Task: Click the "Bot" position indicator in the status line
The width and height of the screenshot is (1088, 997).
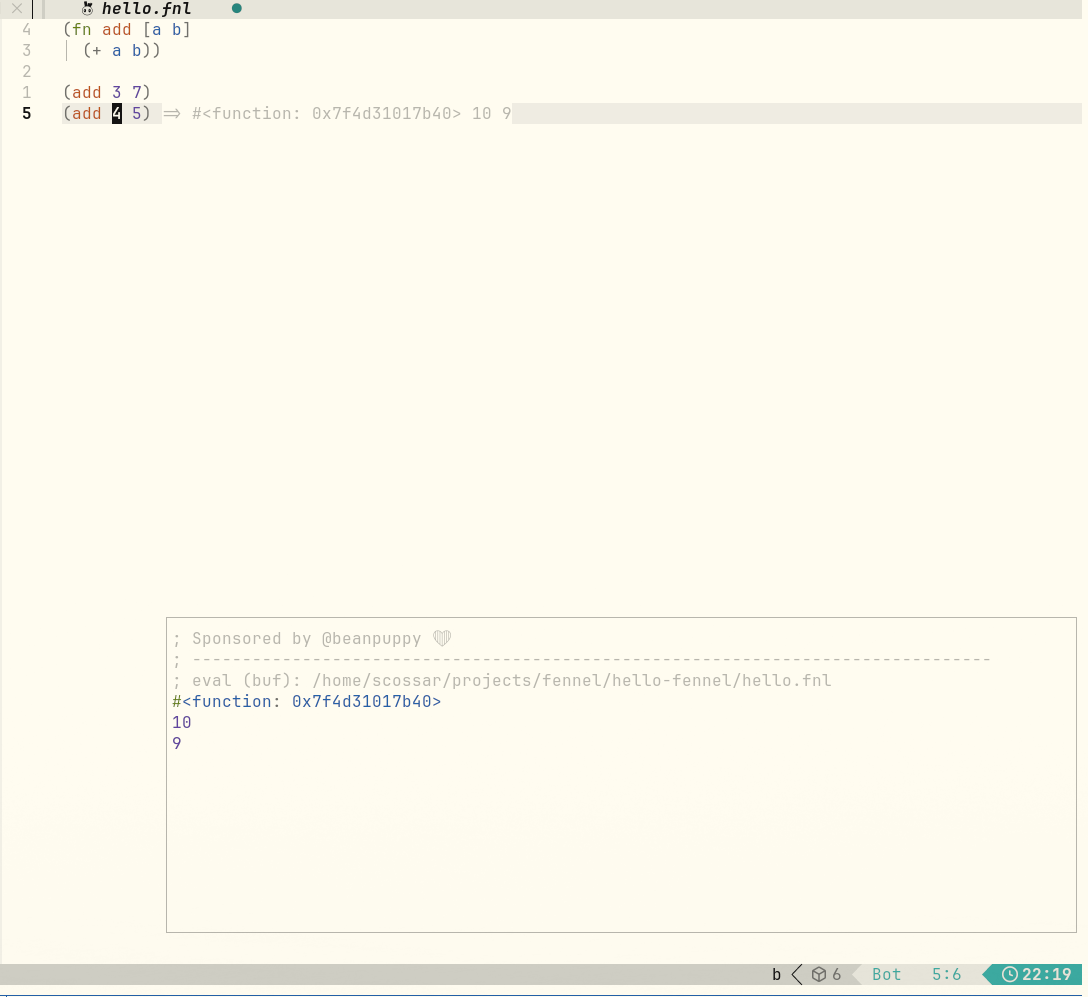Action: 886,975
